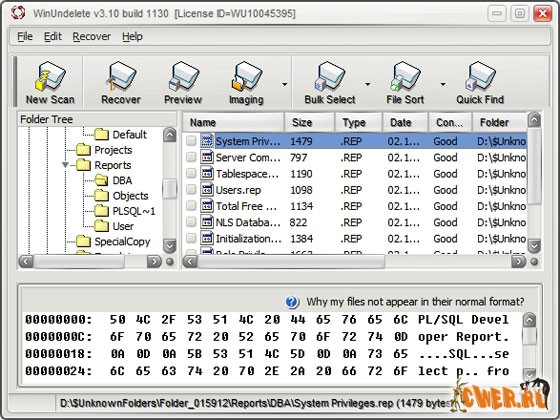
Task: Click the file icon of Server Com... row
Action: (x=207, y=157)
